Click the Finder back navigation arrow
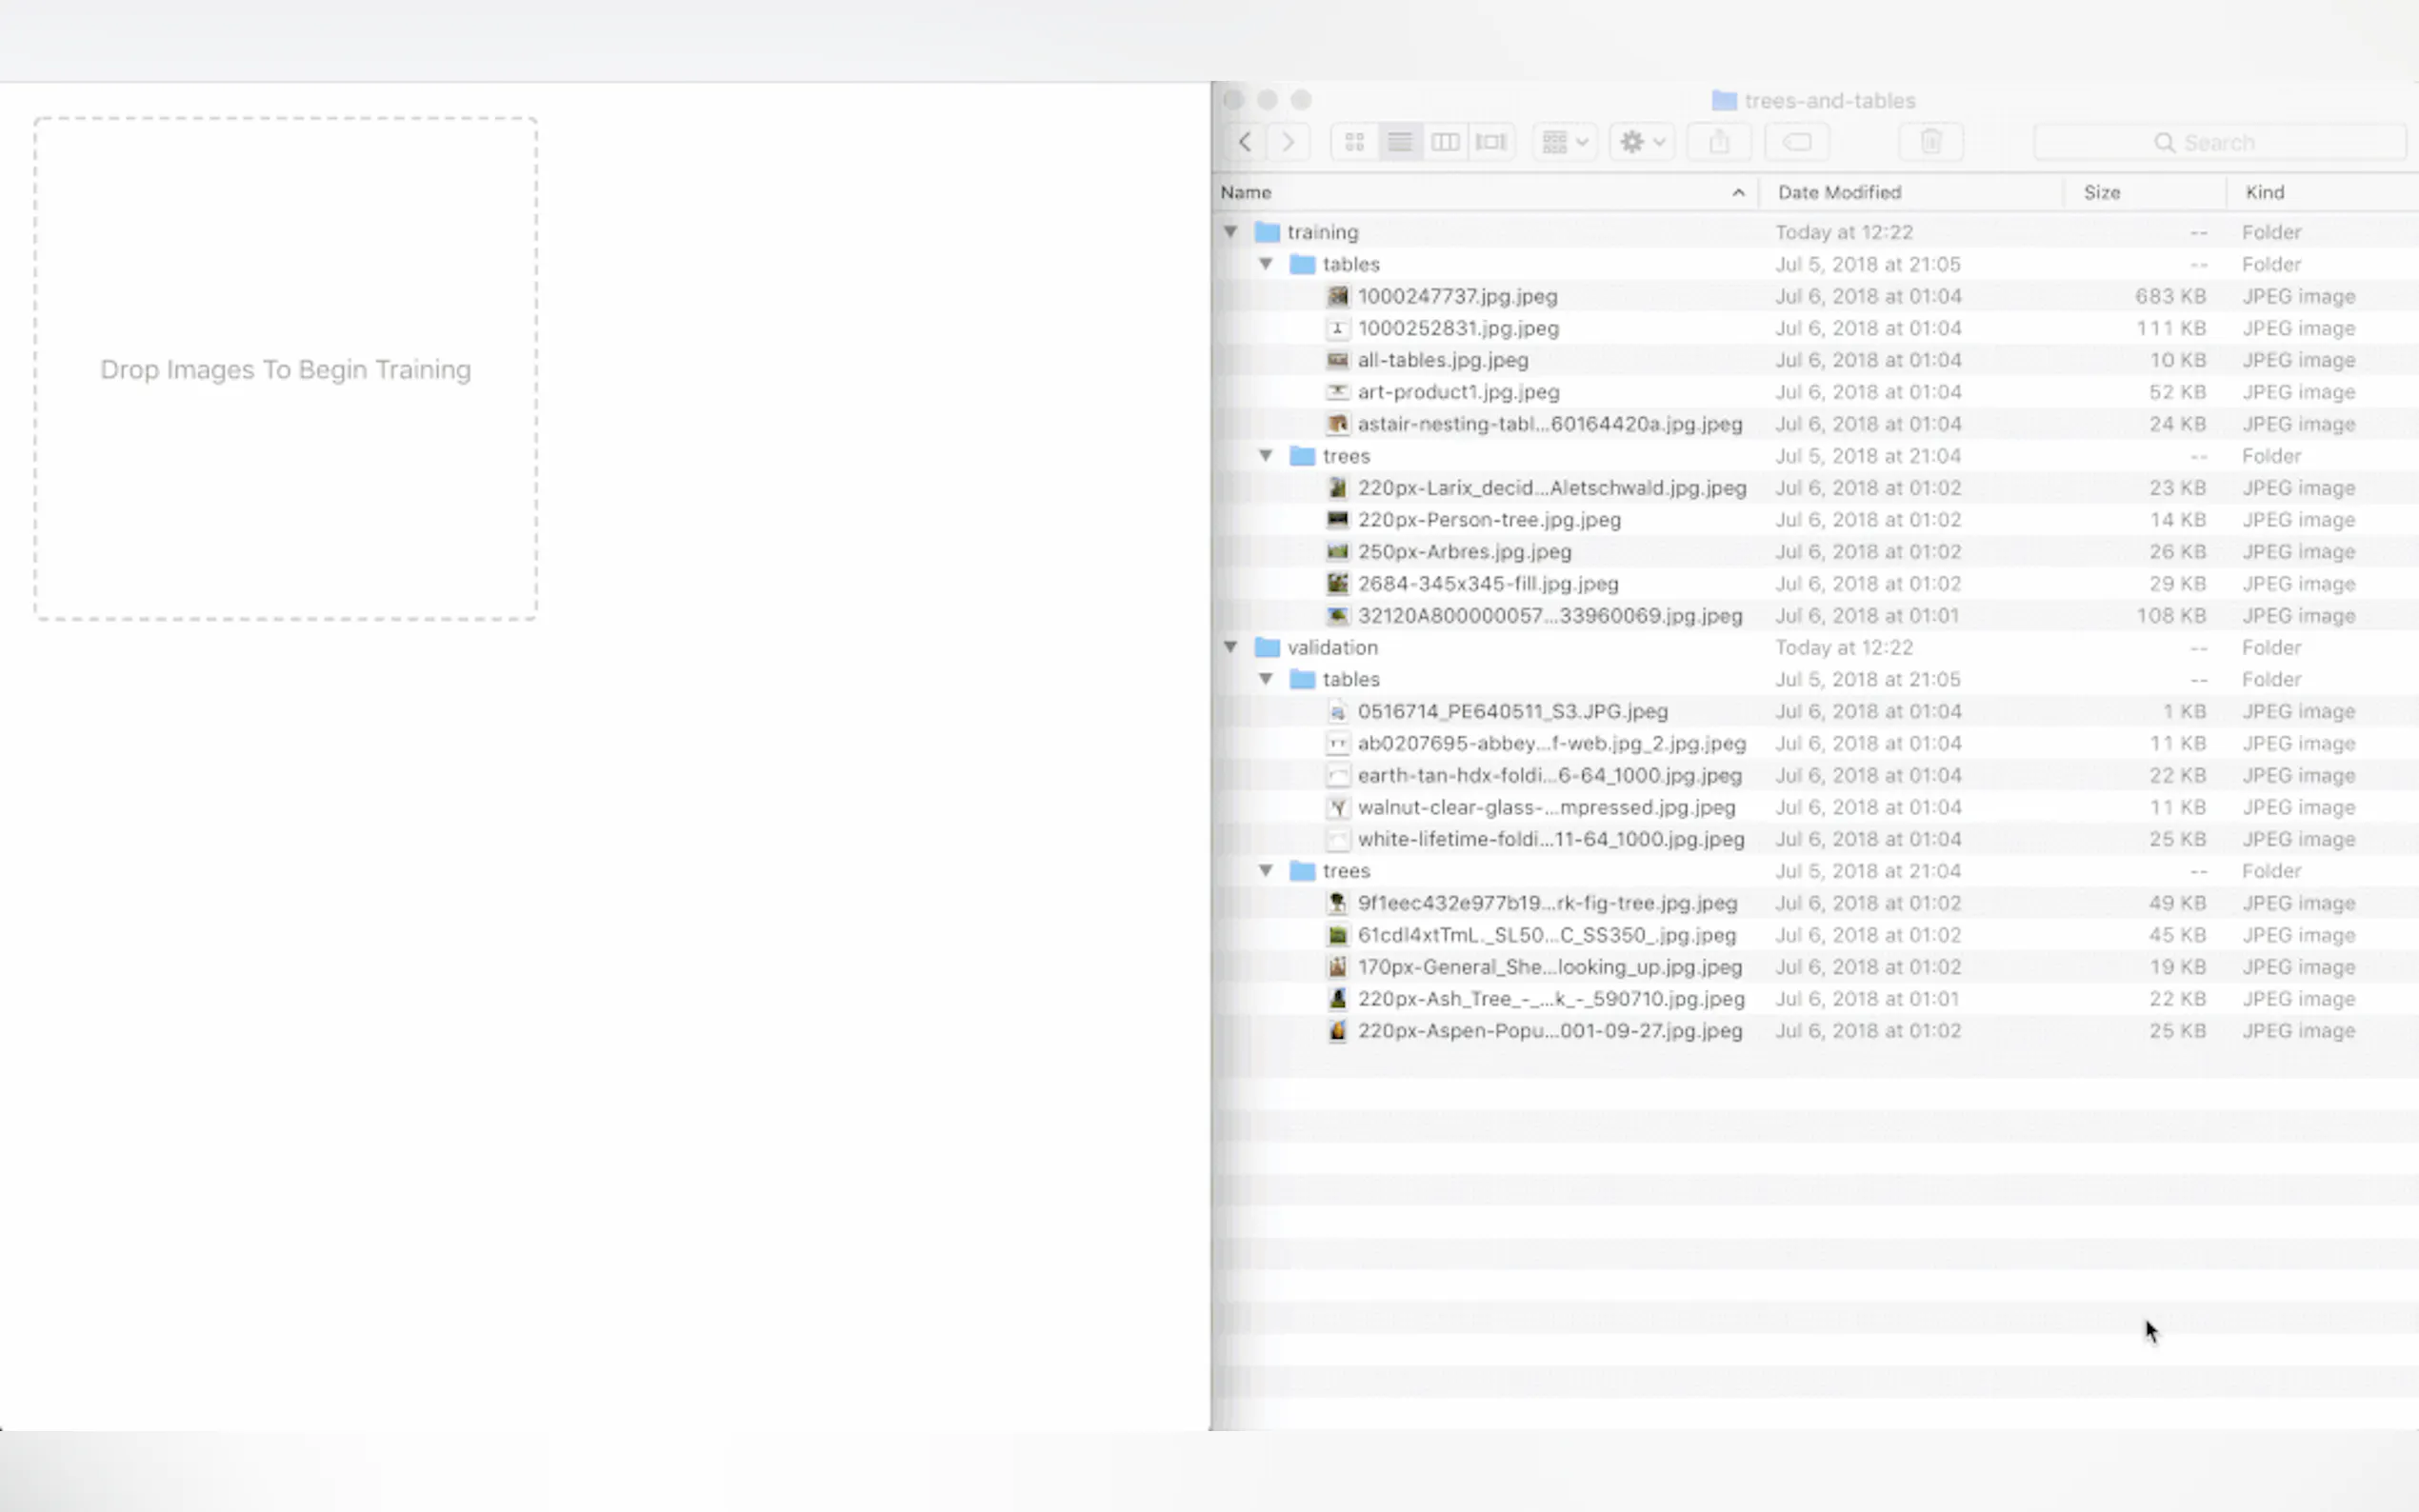The image size is (2419, 1512). pos(1245,142)
